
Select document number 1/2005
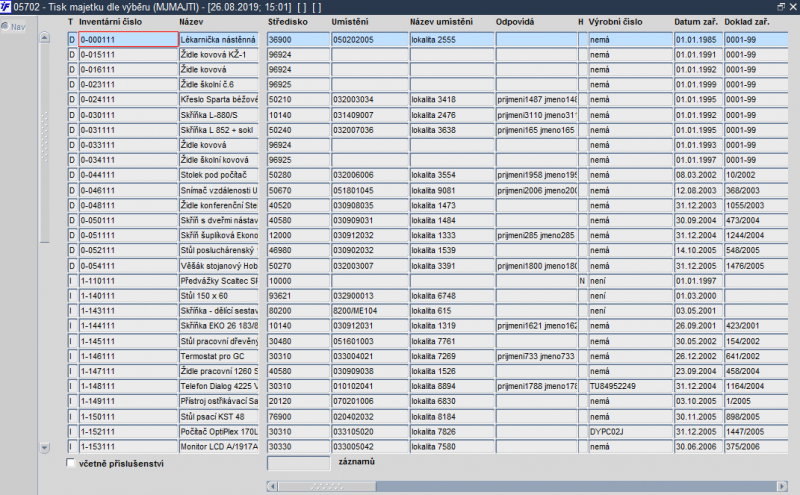coord(756,401)
